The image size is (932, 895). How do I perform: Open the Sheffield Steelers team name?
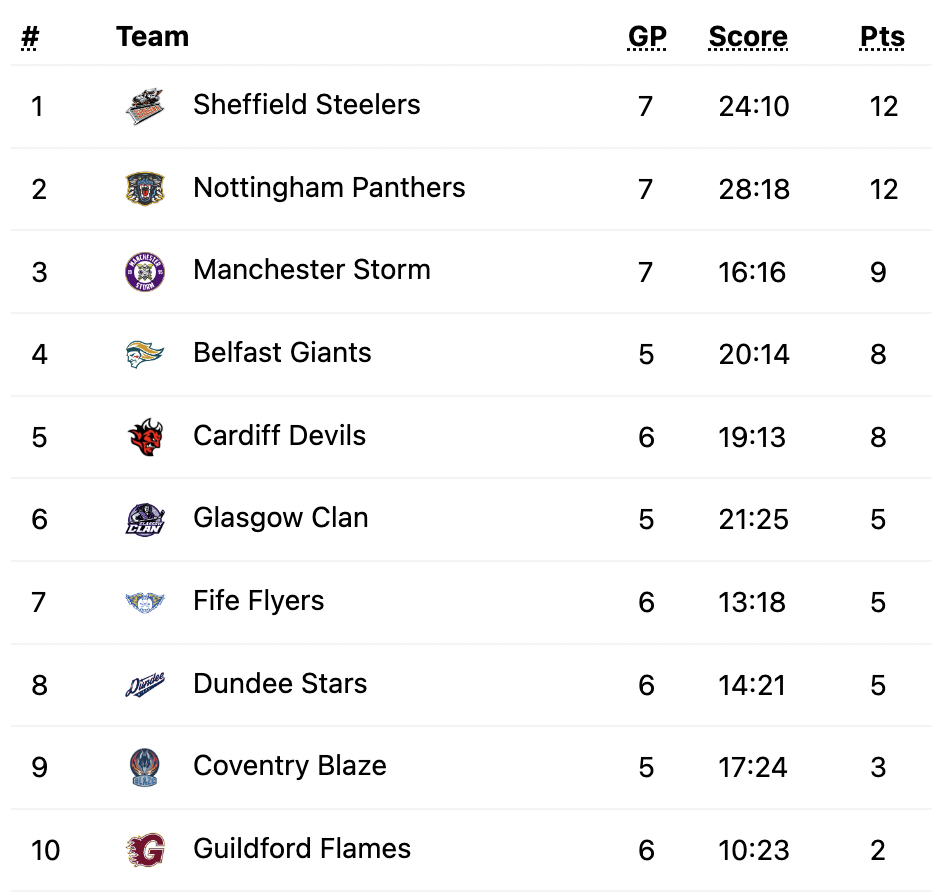(307, 105)
